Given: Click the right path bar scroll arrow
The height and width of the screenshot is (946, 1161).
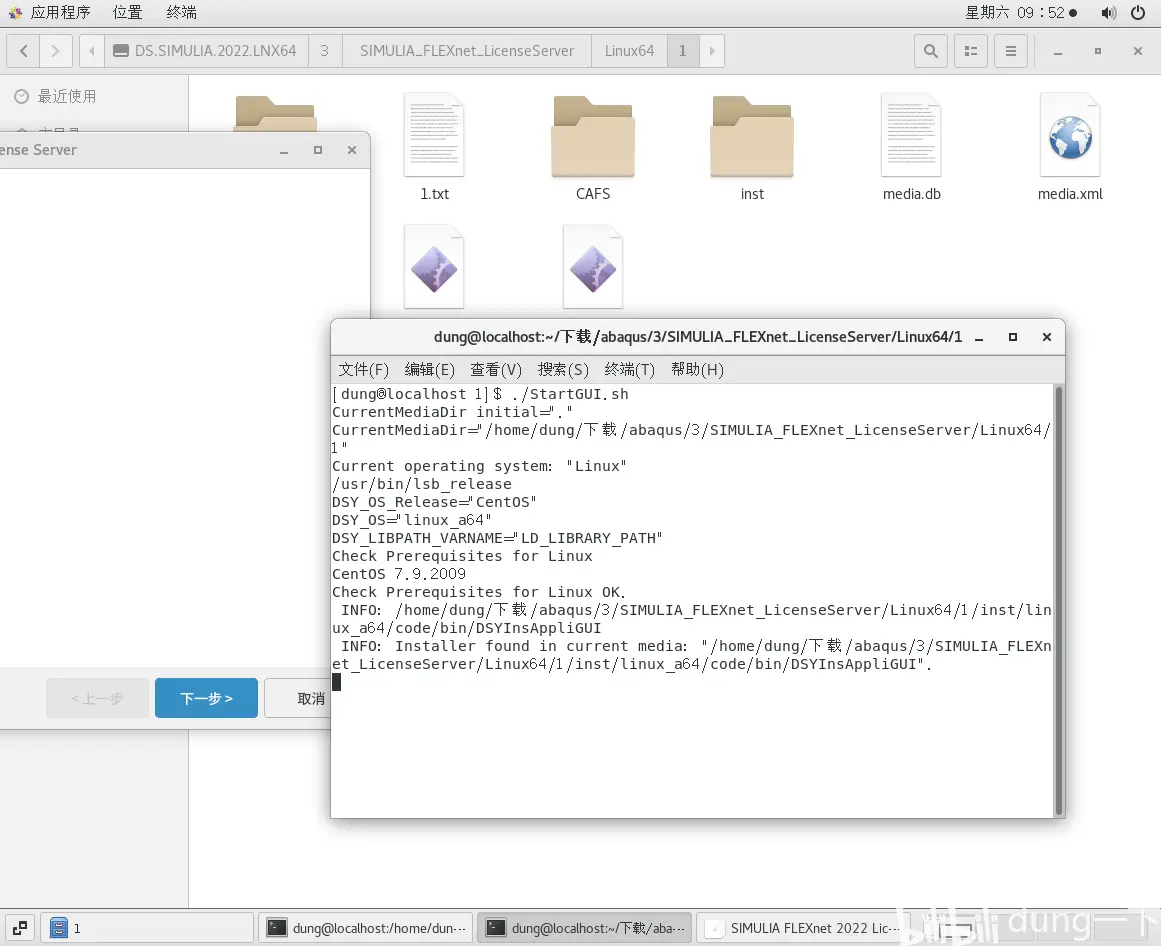Looking at the screenshot, I should [712, 51].
